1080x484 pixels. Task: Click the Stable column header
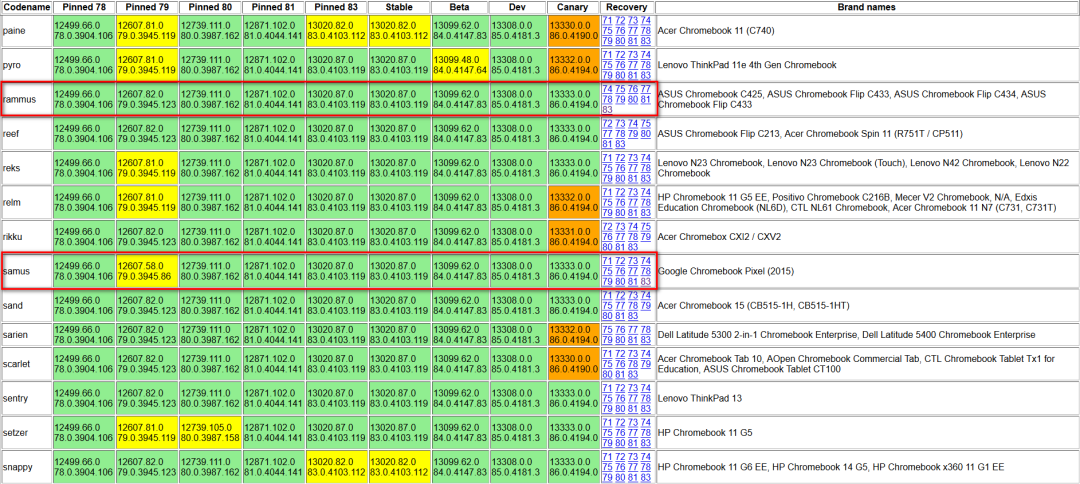(x=399, y=7)
